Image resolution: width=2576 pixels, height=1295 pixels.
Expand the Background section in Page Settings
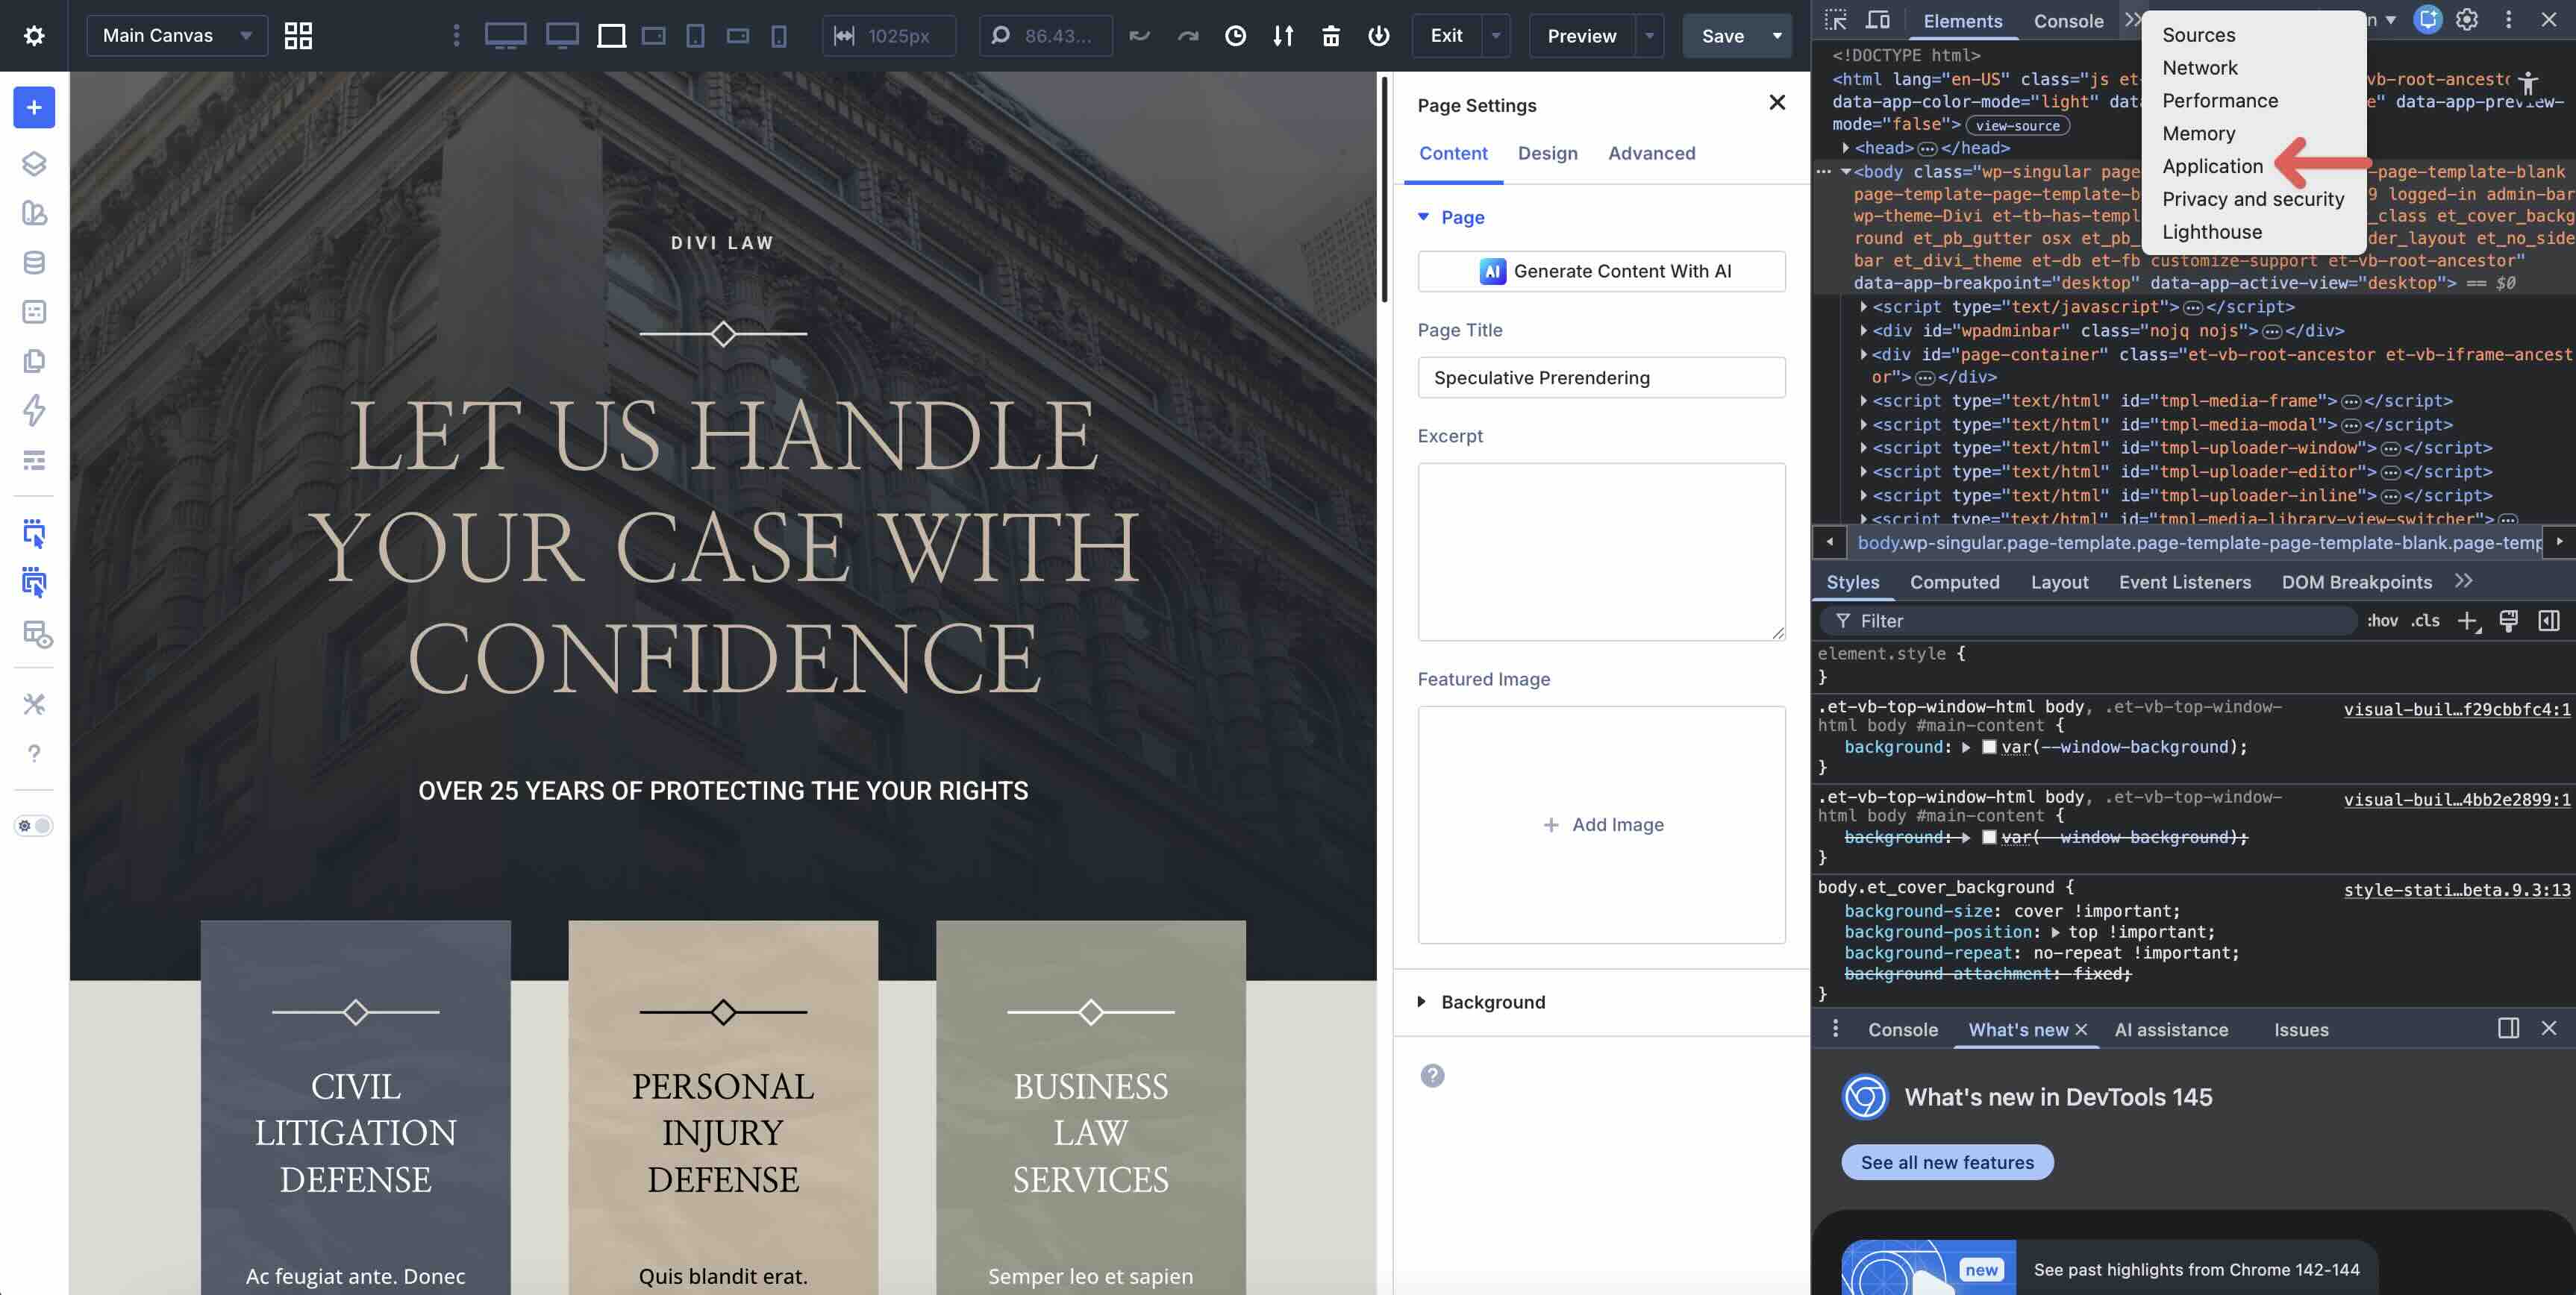click(1493, 1002)
